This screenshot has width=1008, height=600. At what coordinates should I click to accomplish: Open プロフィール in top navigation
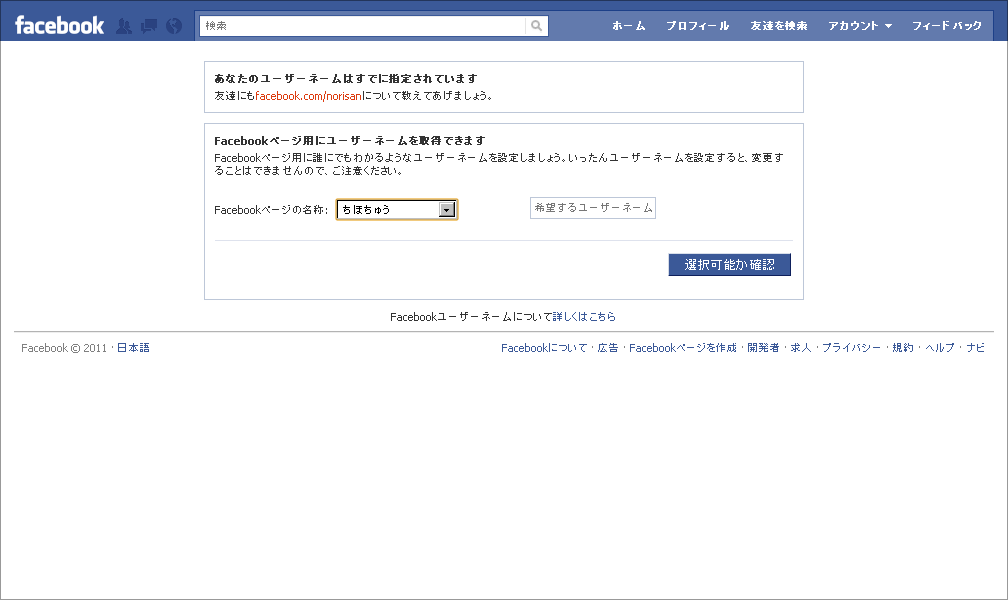(698, 26)
